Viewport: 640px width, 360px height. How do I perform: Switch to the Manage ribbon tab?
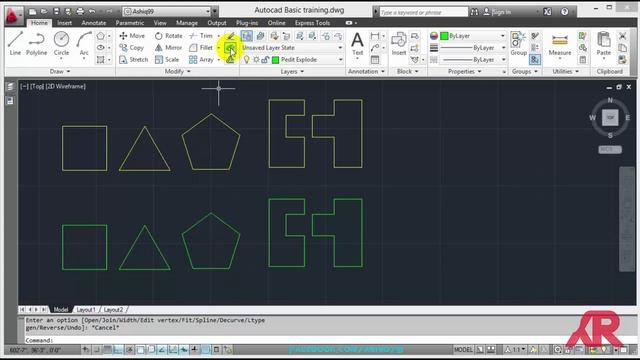[187, 23]
